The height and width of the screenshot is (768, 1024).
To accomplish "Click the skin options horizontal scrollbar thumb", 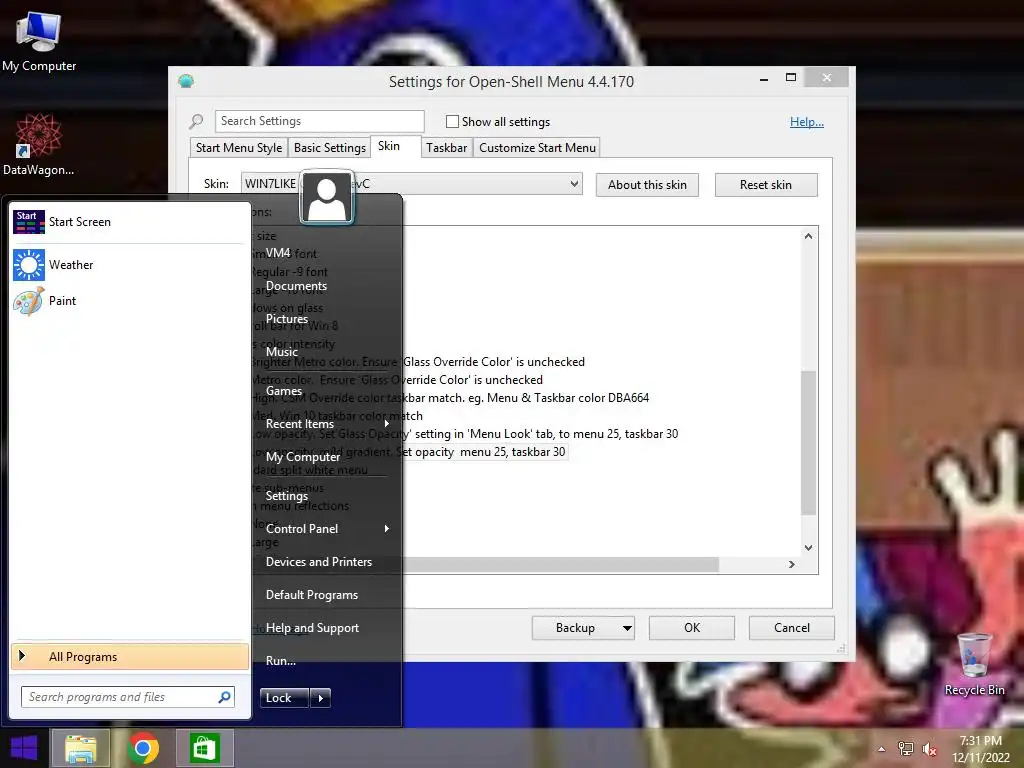I will point(560,564).
